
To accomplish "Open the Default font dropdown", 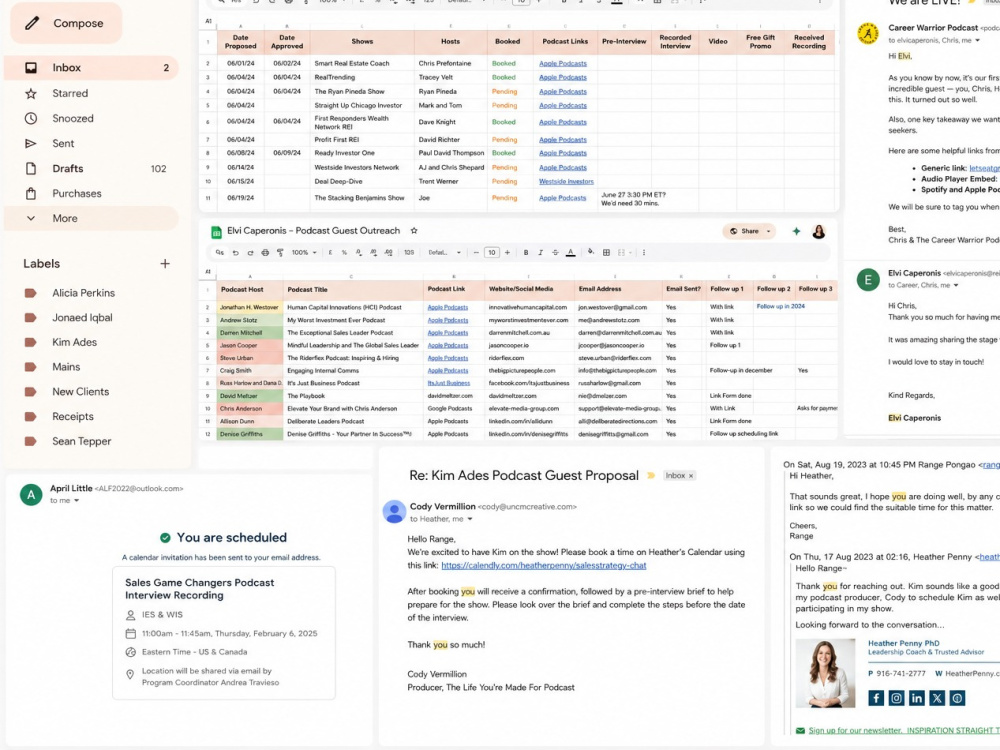I will (x=445, y=253).
